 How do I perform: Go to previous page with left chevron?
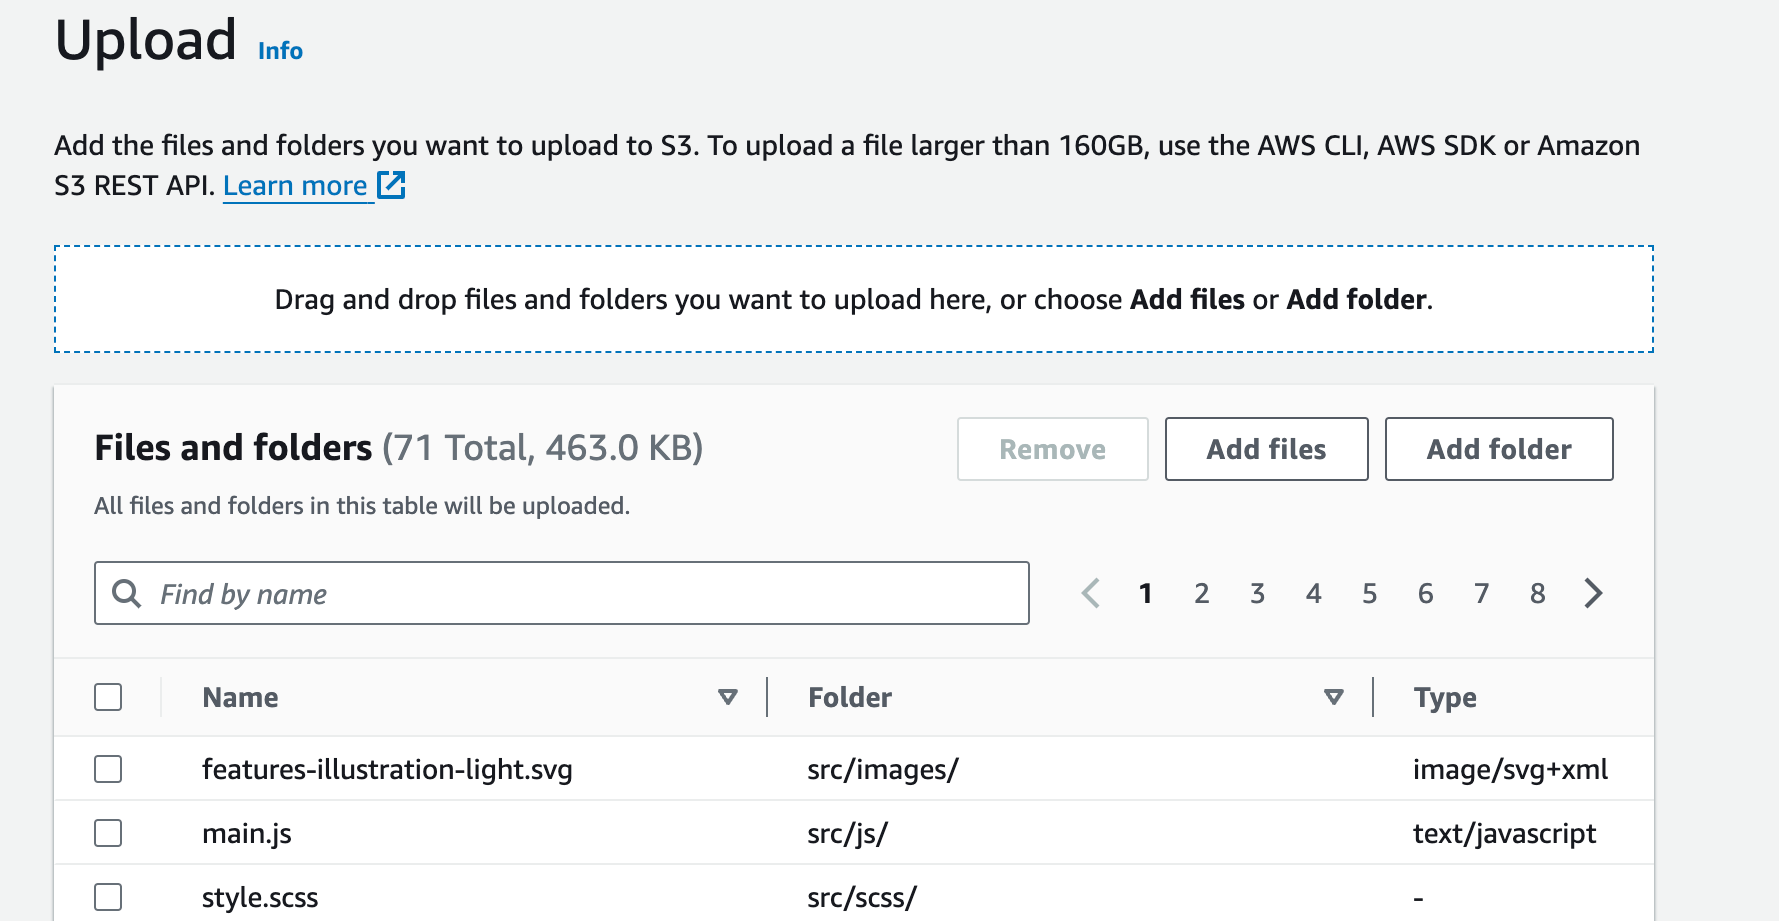tap(1091, 593)
